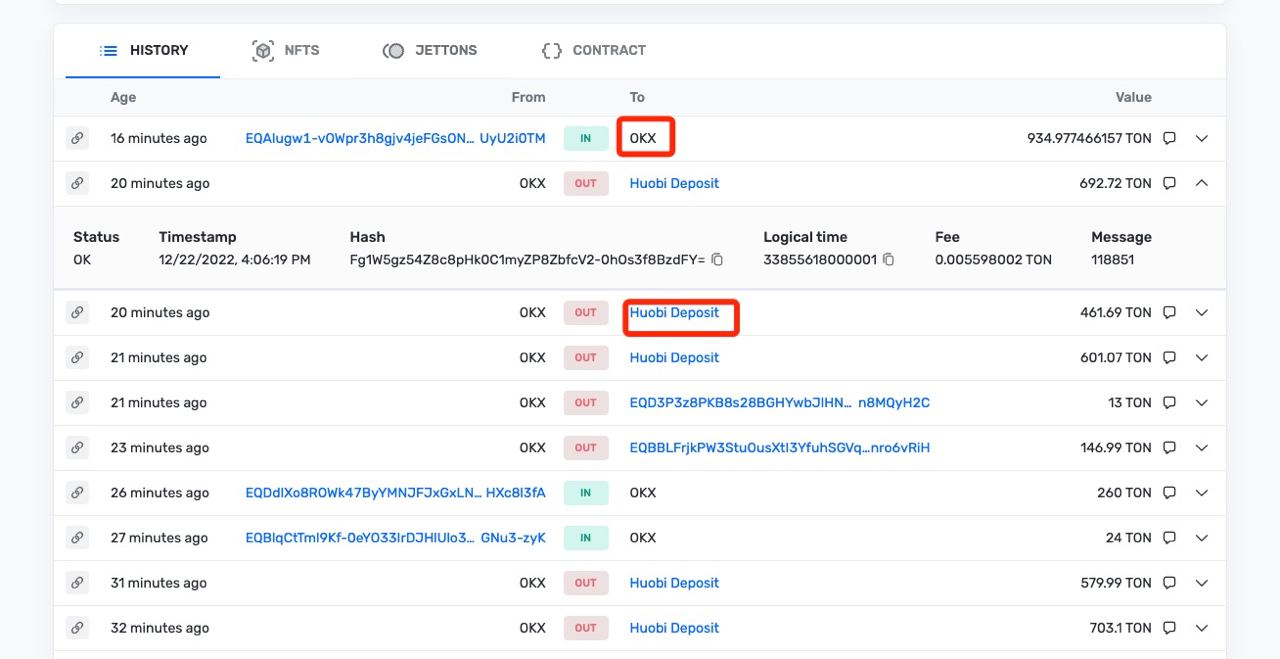Show comment icon for the 579.99 TON row
This screenshot has width=1280, height=659.
click(1169, 583)
